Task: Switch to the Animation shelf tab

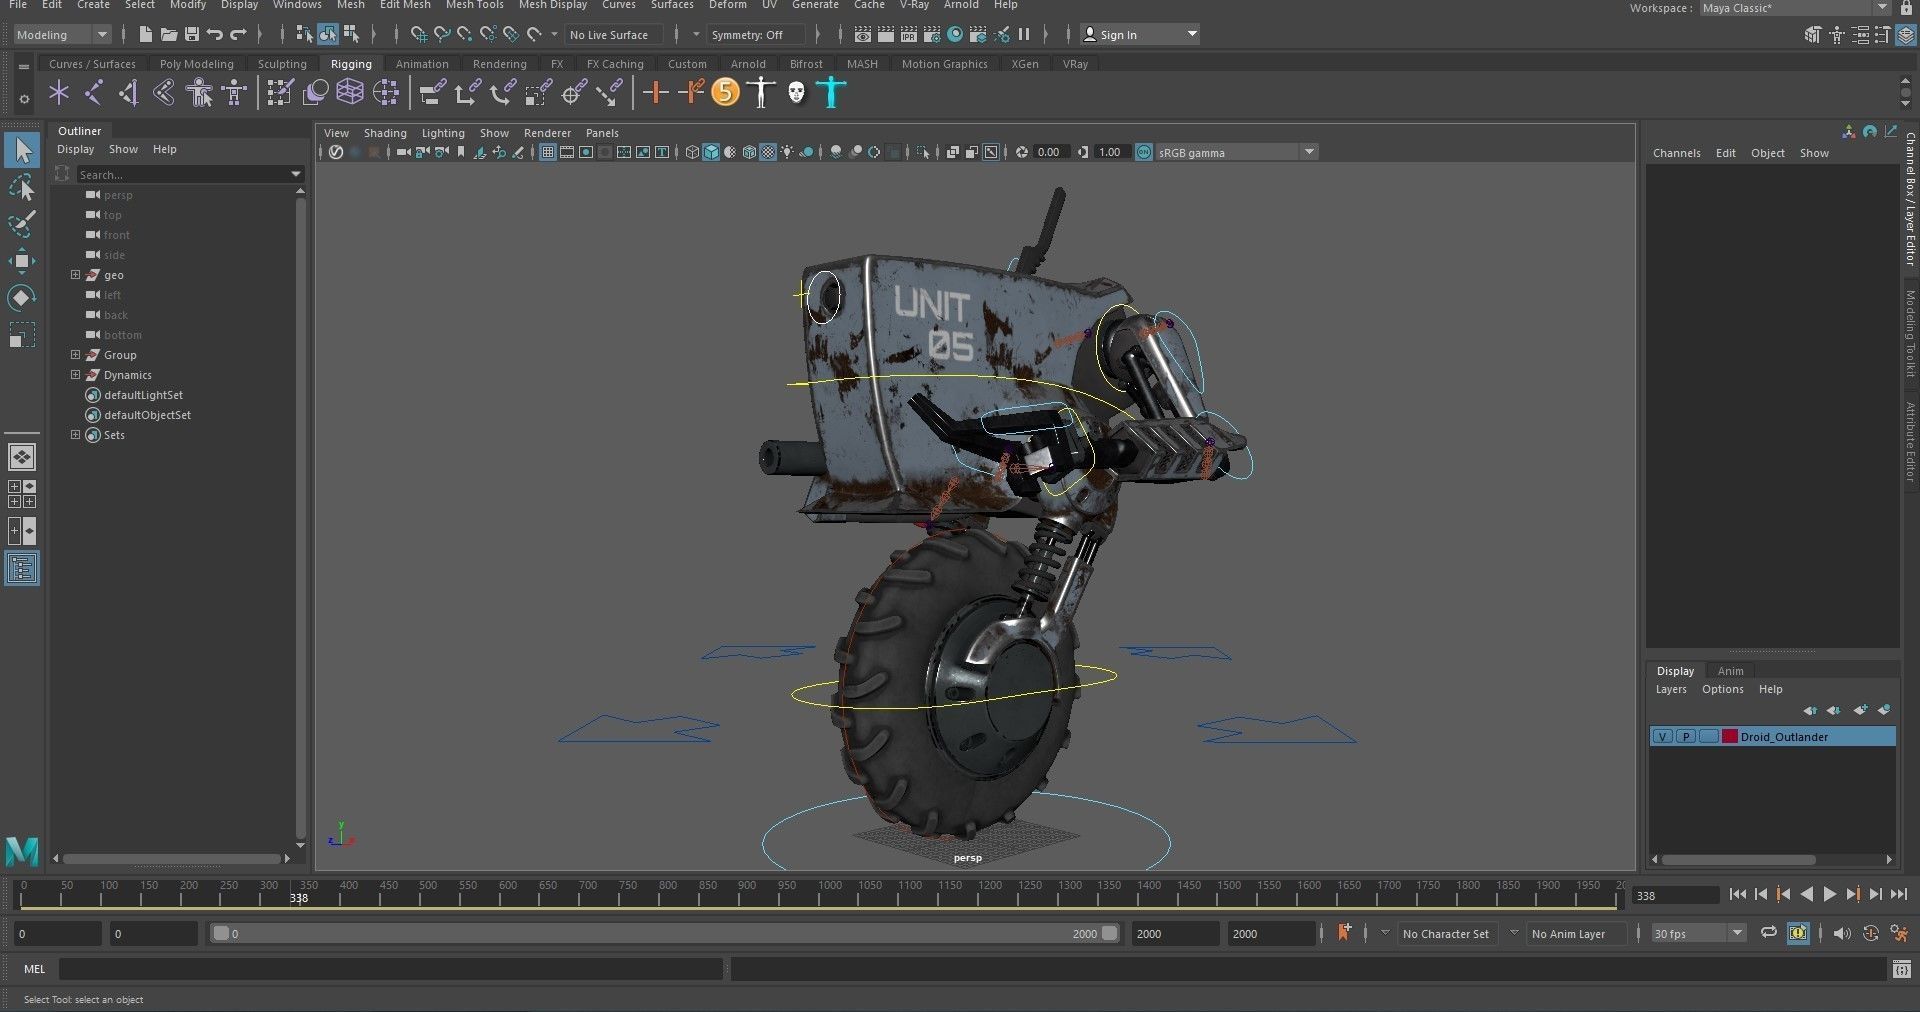Action: (x=422, y=64)
